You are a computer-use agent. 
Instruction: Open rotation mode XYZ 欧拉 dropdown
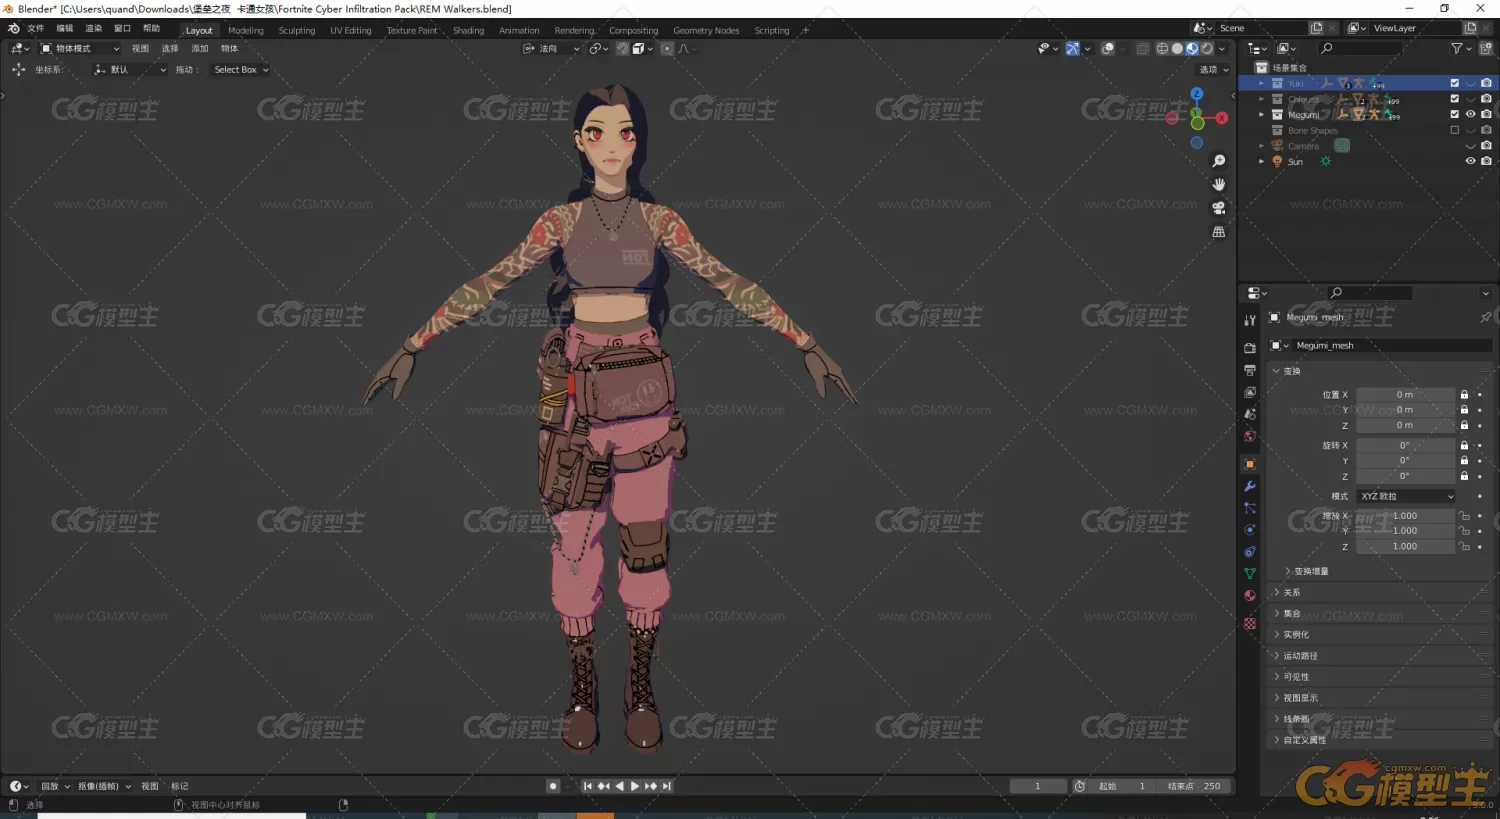point(1406,496)
